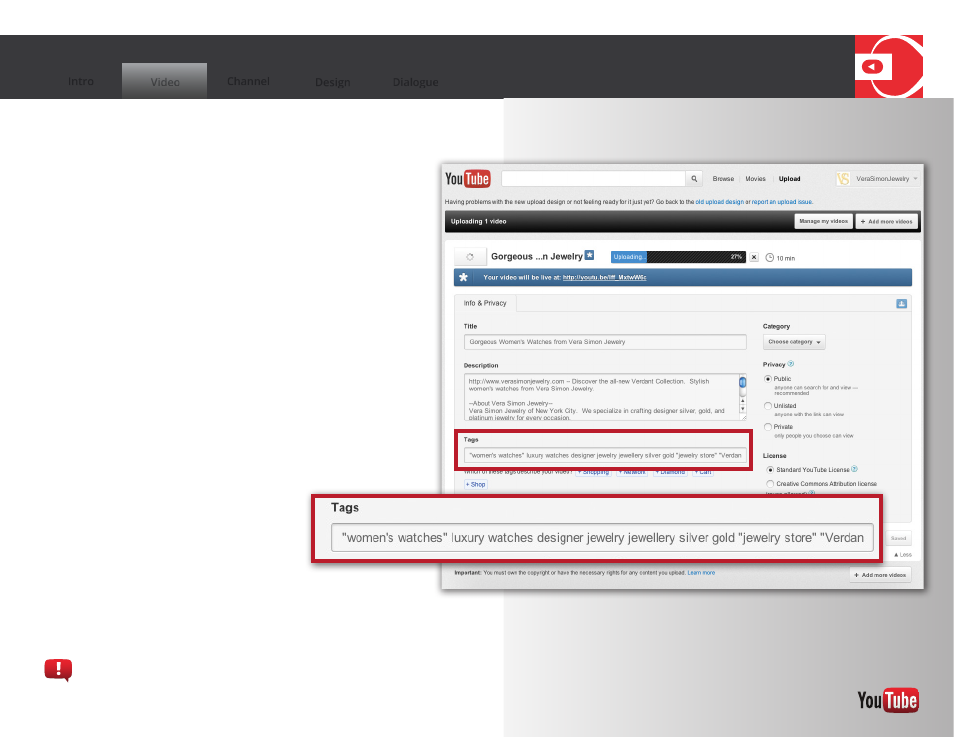This screenshot has height=737, width=954.
Task: Select the Unlisted privacy option
Action: coord(768,406)
